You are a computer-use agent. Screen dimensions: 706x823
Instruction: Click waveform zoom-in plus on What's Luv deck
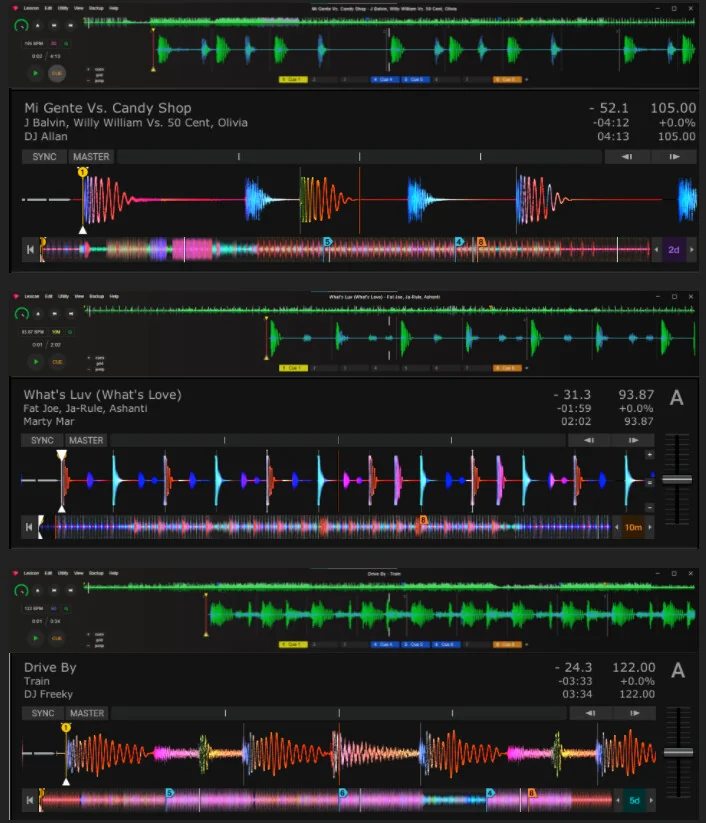(x=649, y=455)
